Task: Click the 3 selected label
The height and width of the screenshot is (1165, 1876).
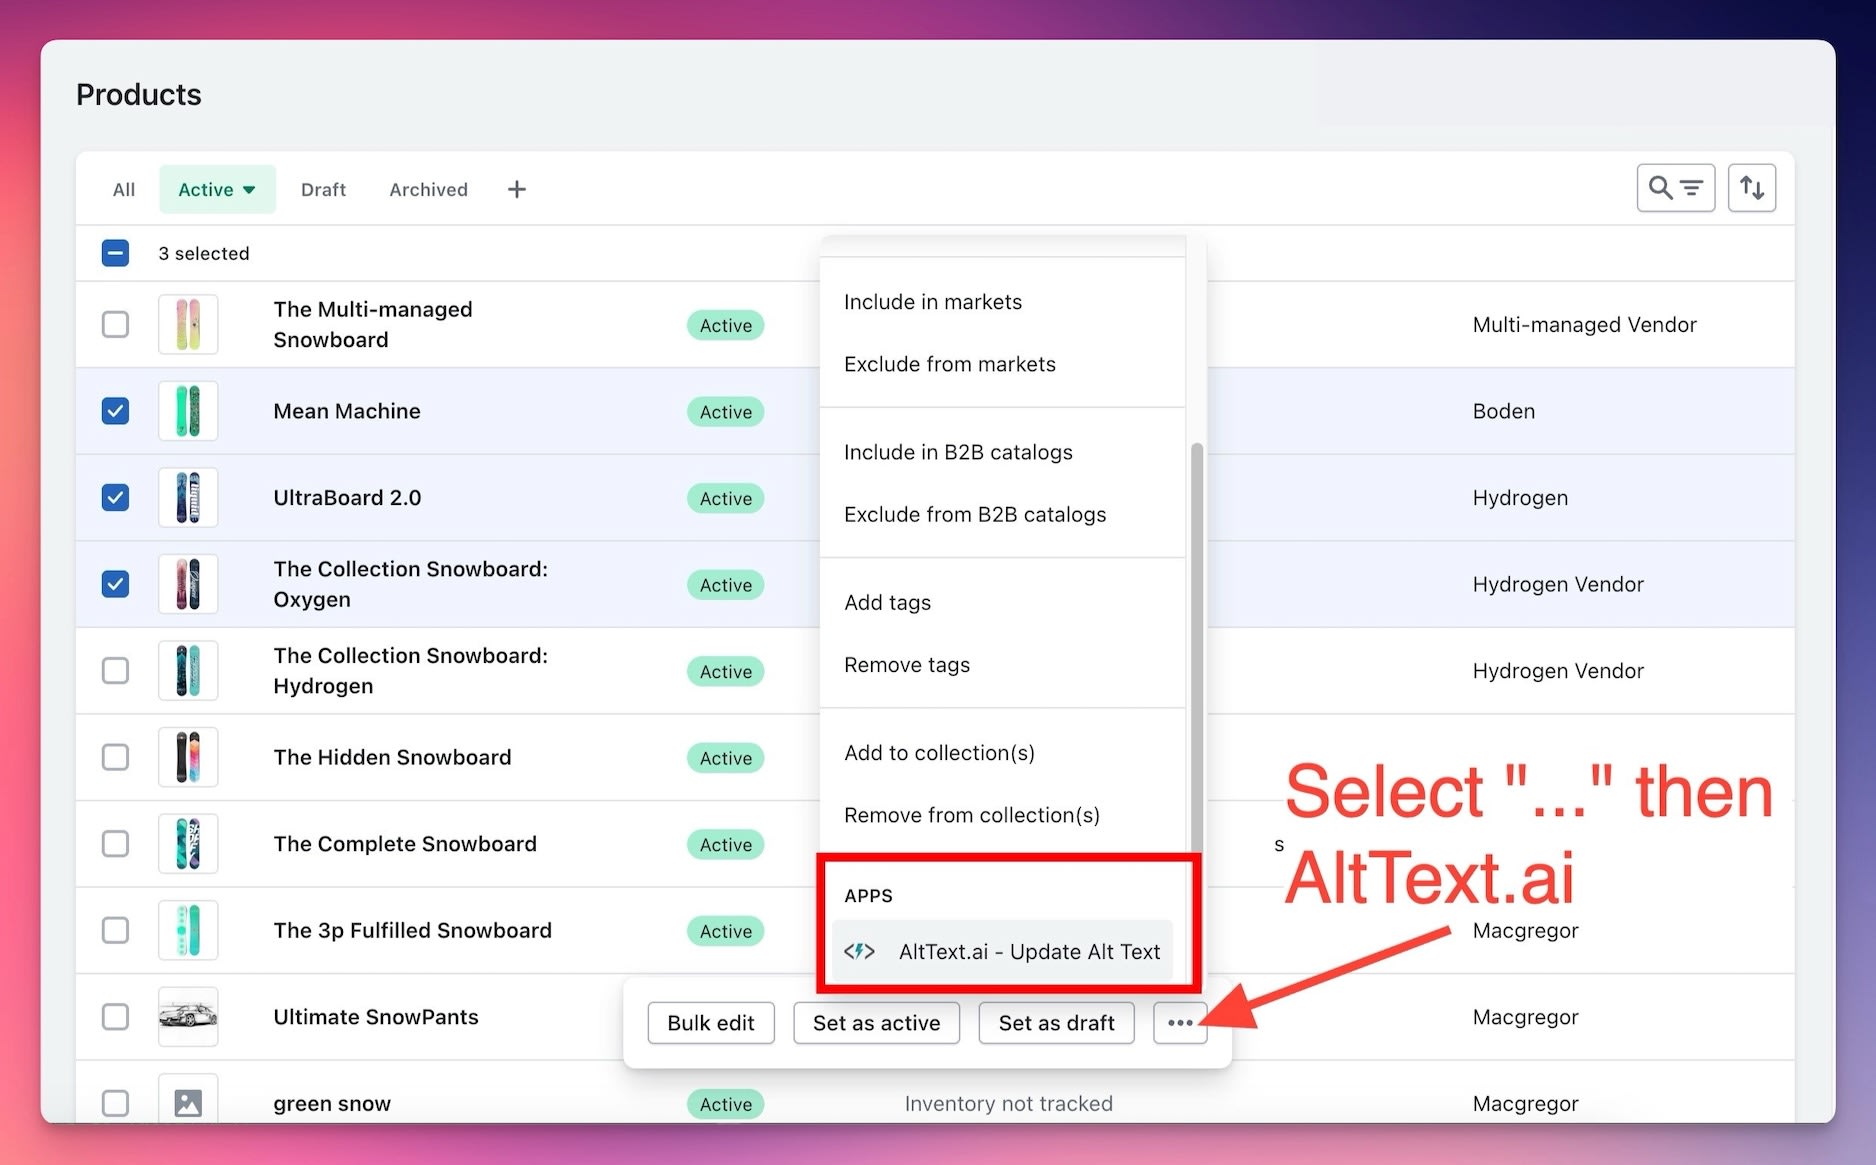Action: click(x=204, y=253)
